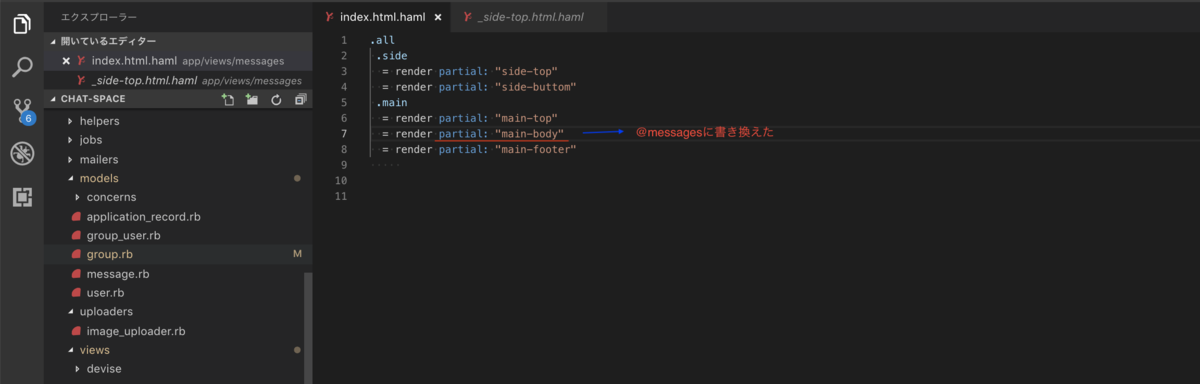Click the ".main" code on line 5

(392, 102)
